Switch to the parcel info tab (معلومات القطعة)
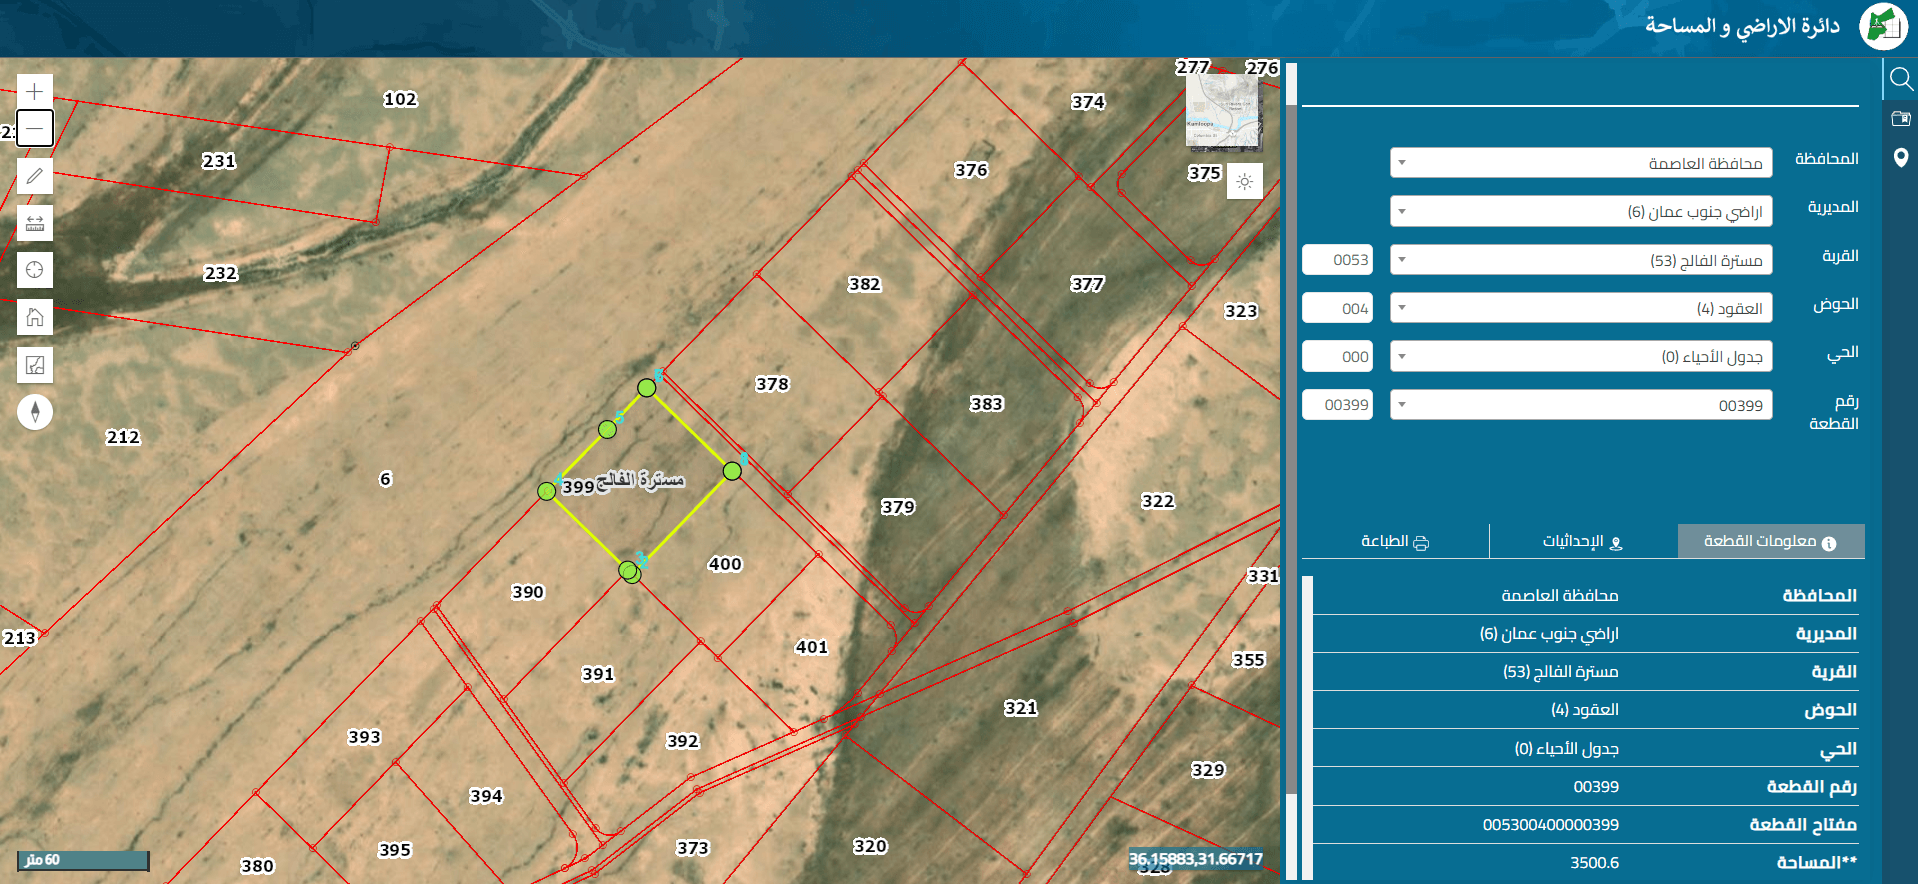The height and width of the screenshot is (884, 1918). coord(1771,541)
